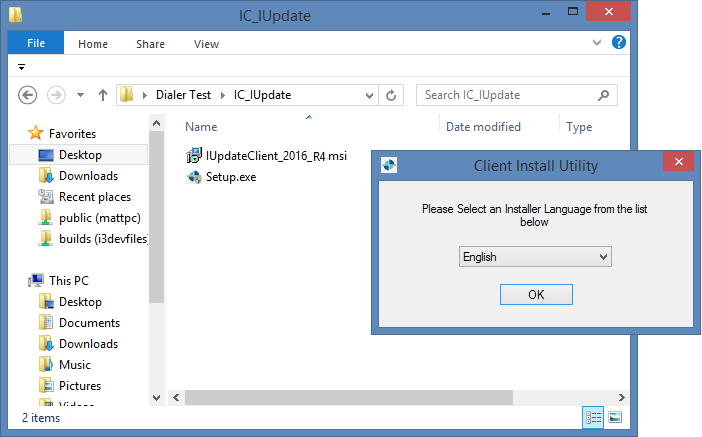Click the Documents folder icon
Image resolution: width=702 pixels, height=437 pixels.
[46, 322]
